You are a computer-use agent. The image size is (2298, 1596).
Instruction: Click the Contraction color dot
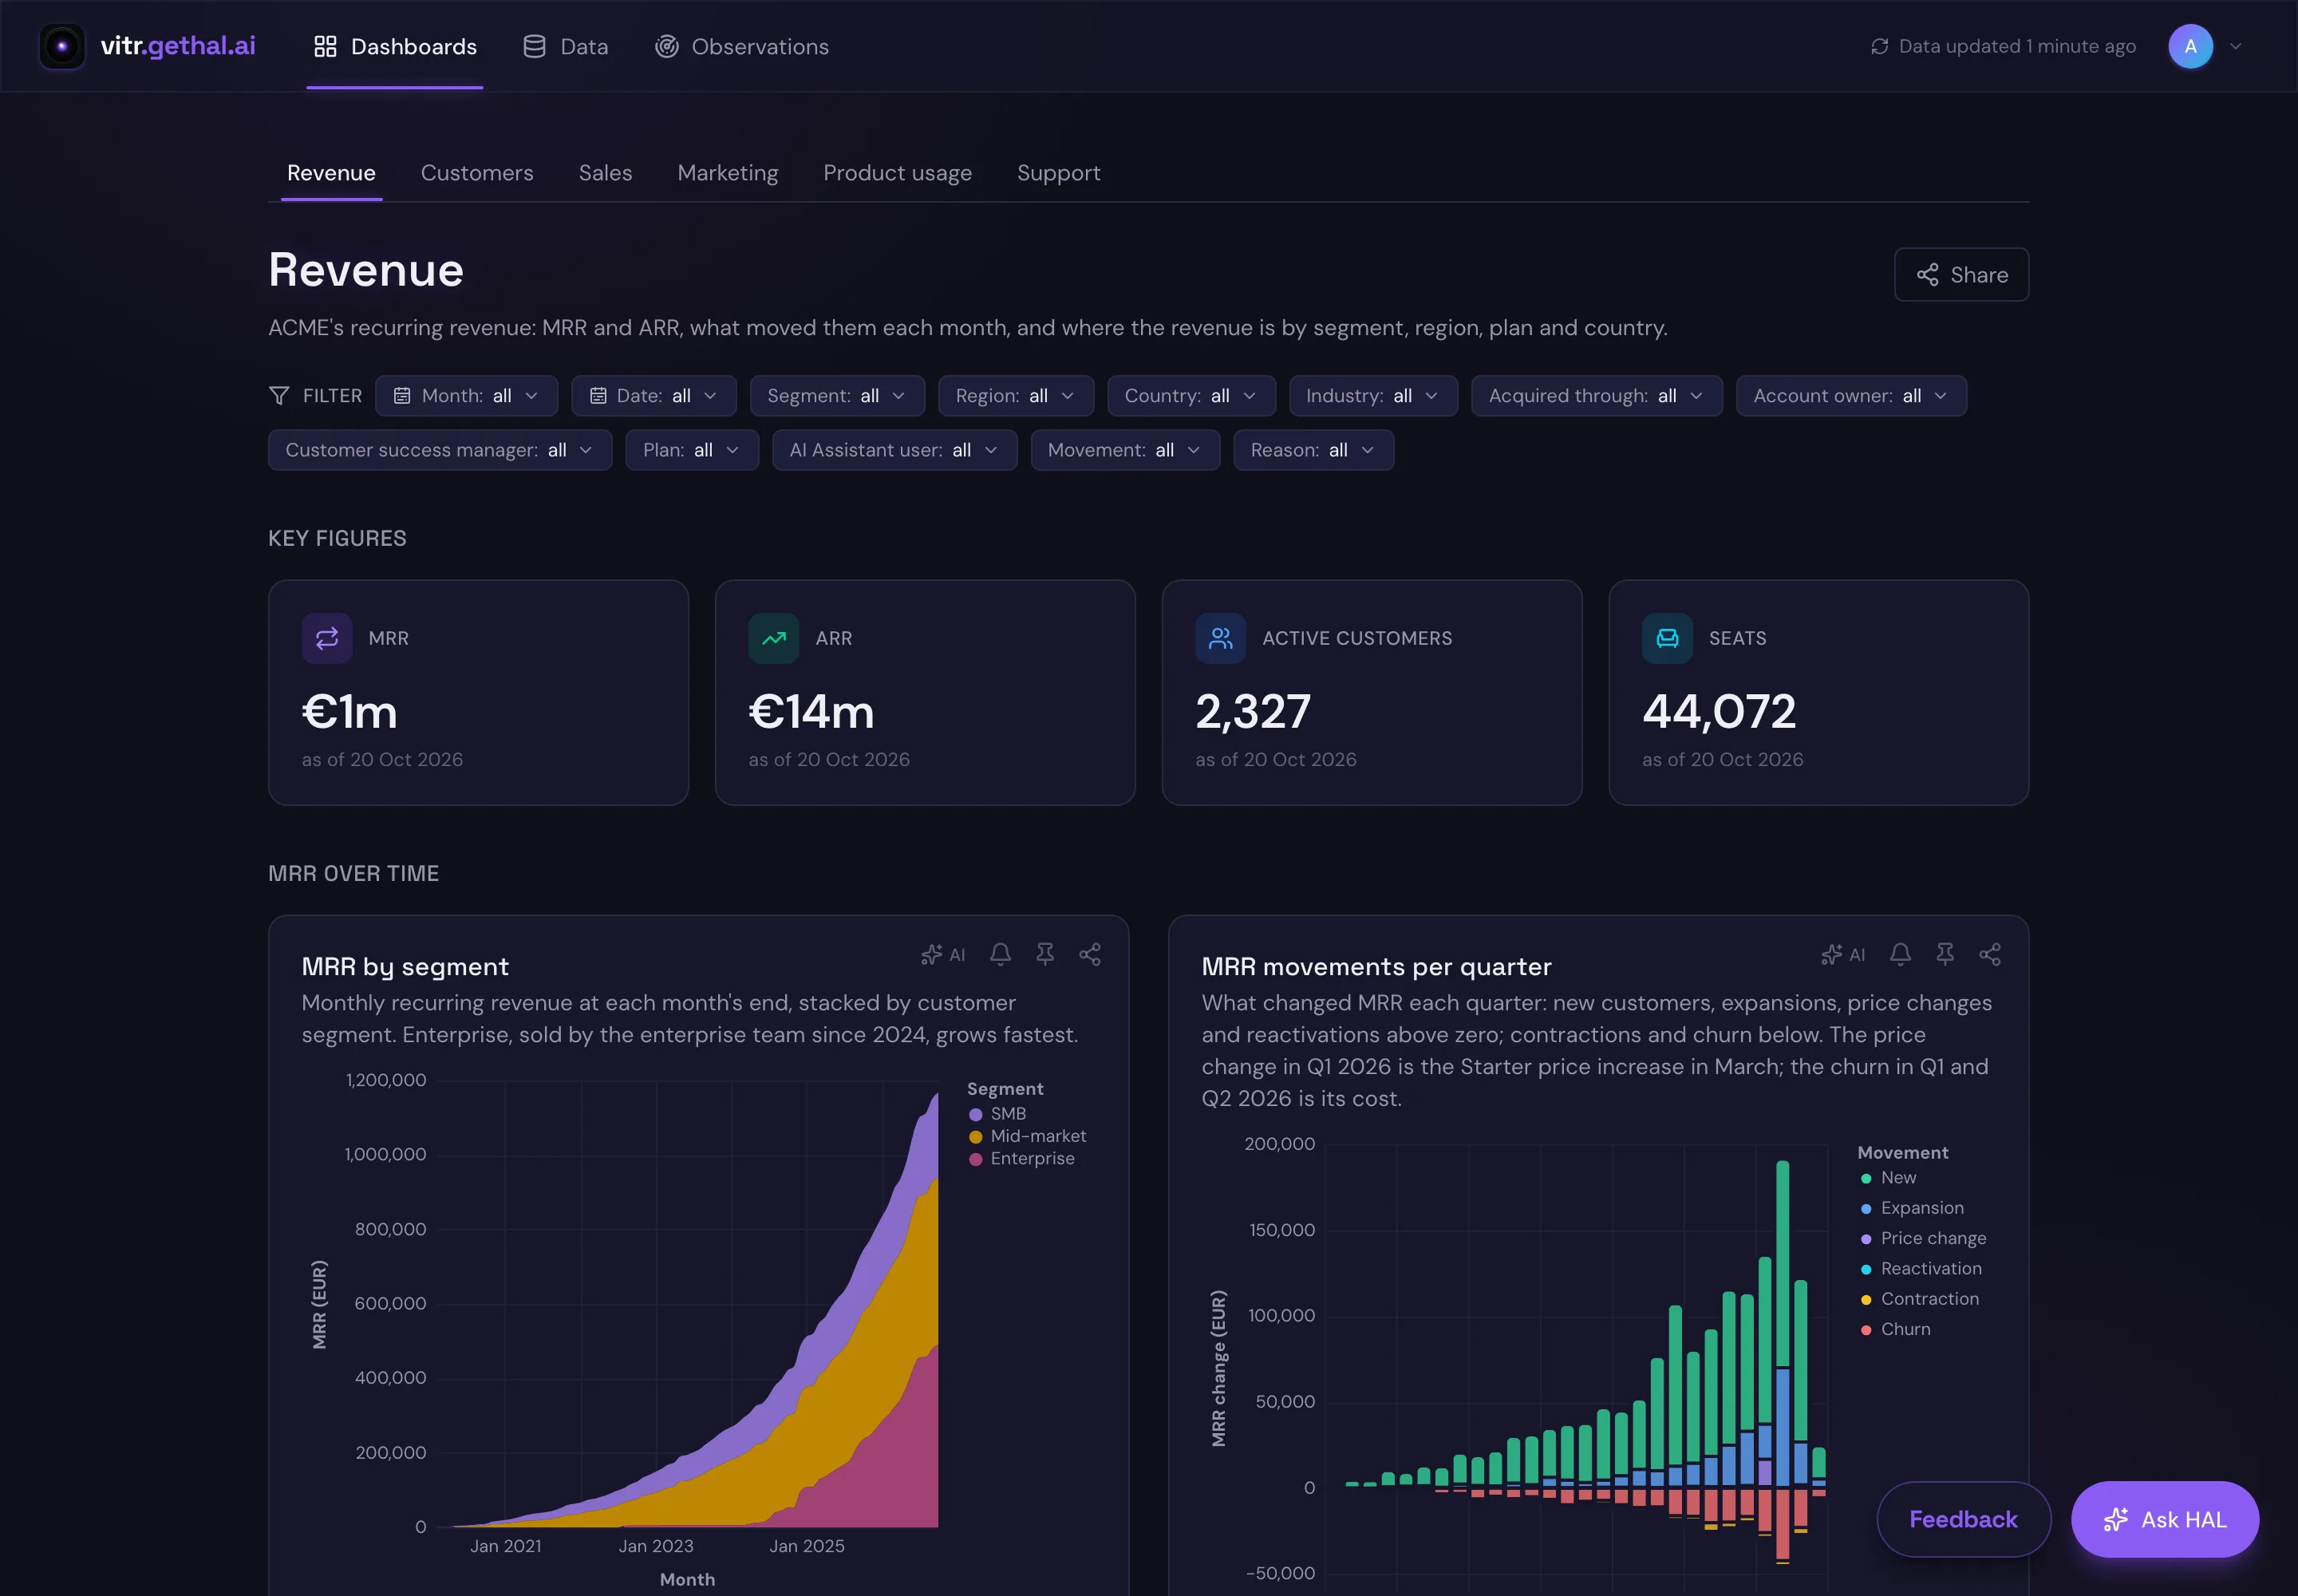coord(1866,1299)
